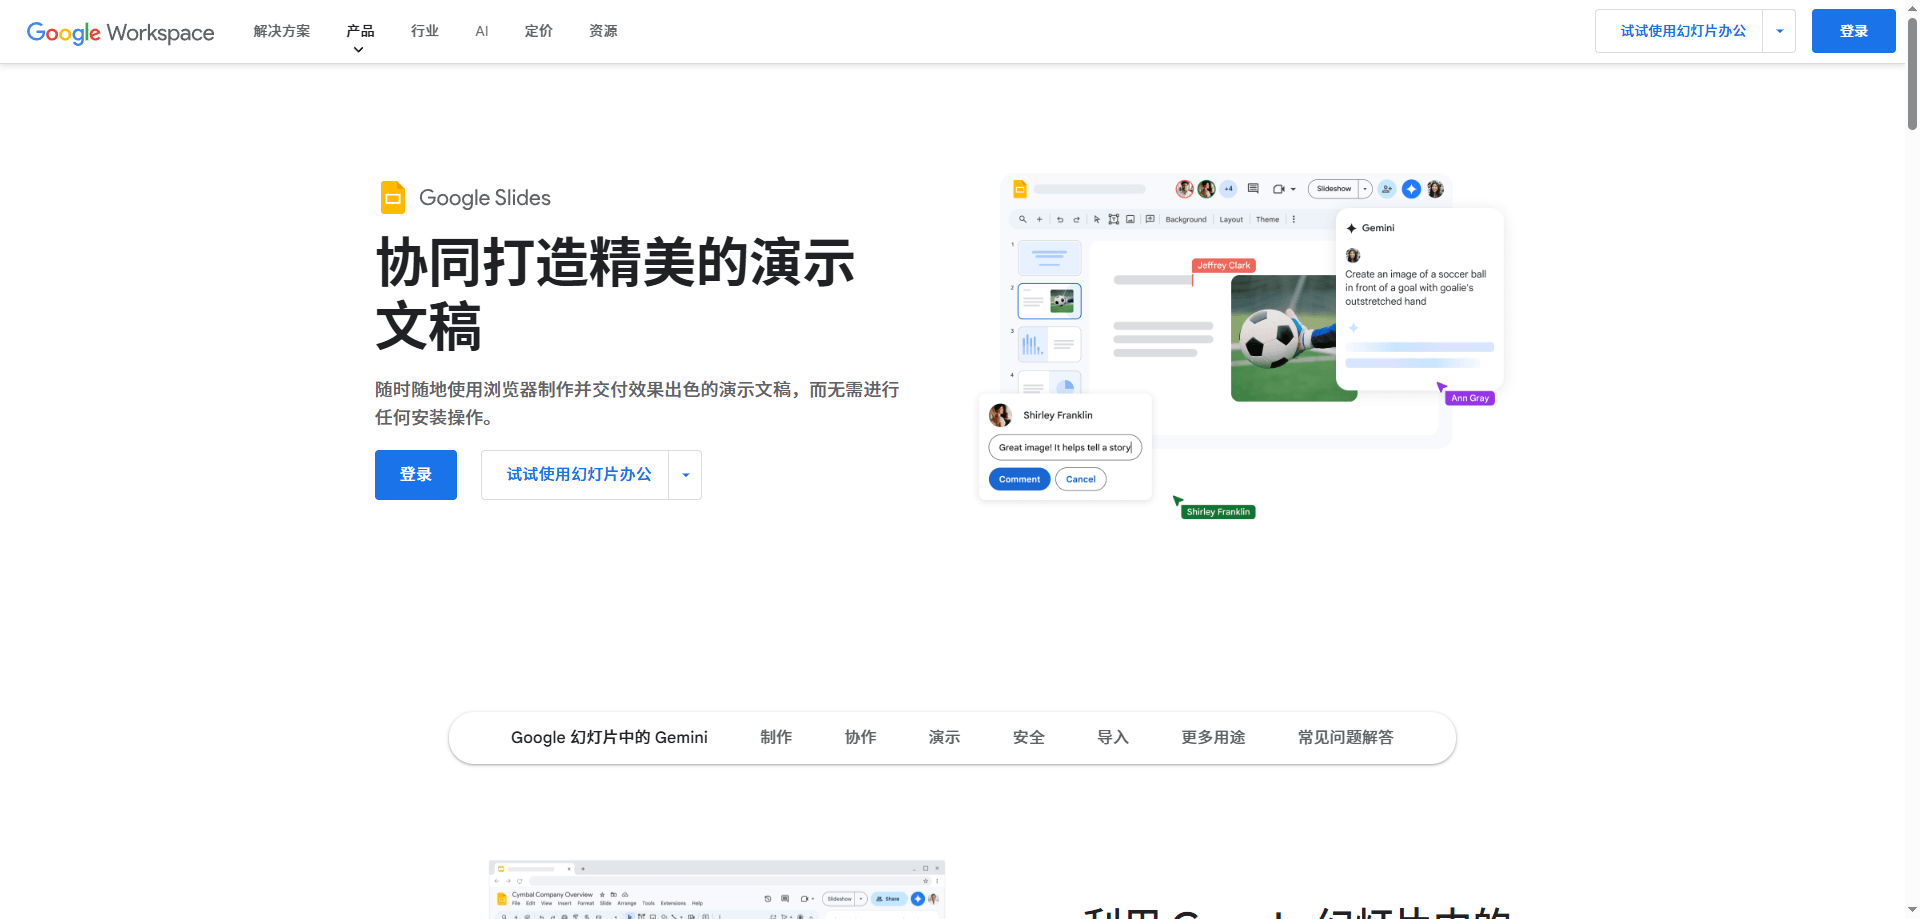
Task: Click the blue 登录 button in the header
Action: 1853,31
